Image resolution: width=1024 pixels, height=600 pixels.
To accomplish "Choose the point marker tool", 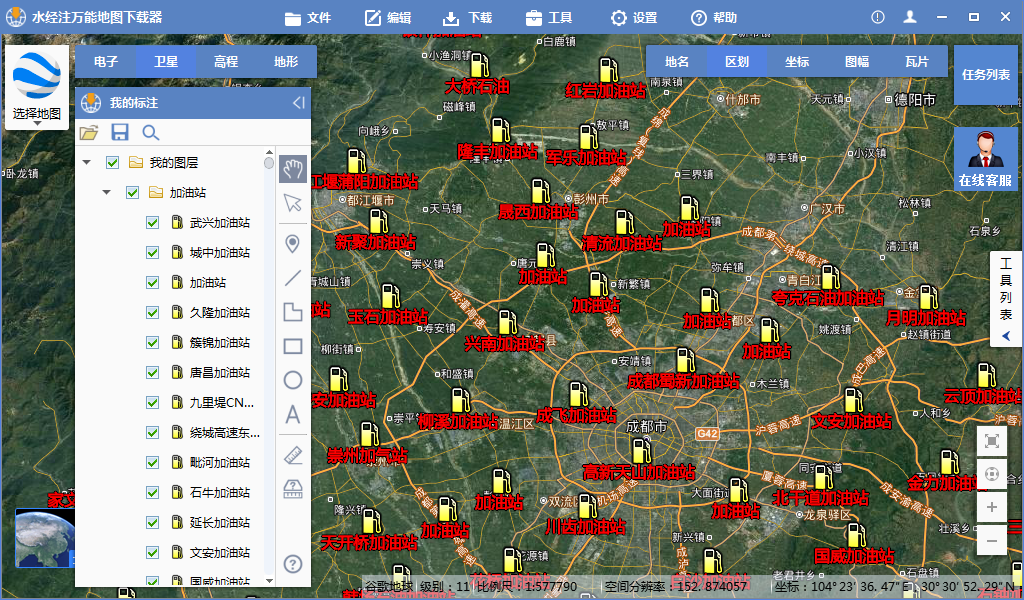I will pos(293,244).
